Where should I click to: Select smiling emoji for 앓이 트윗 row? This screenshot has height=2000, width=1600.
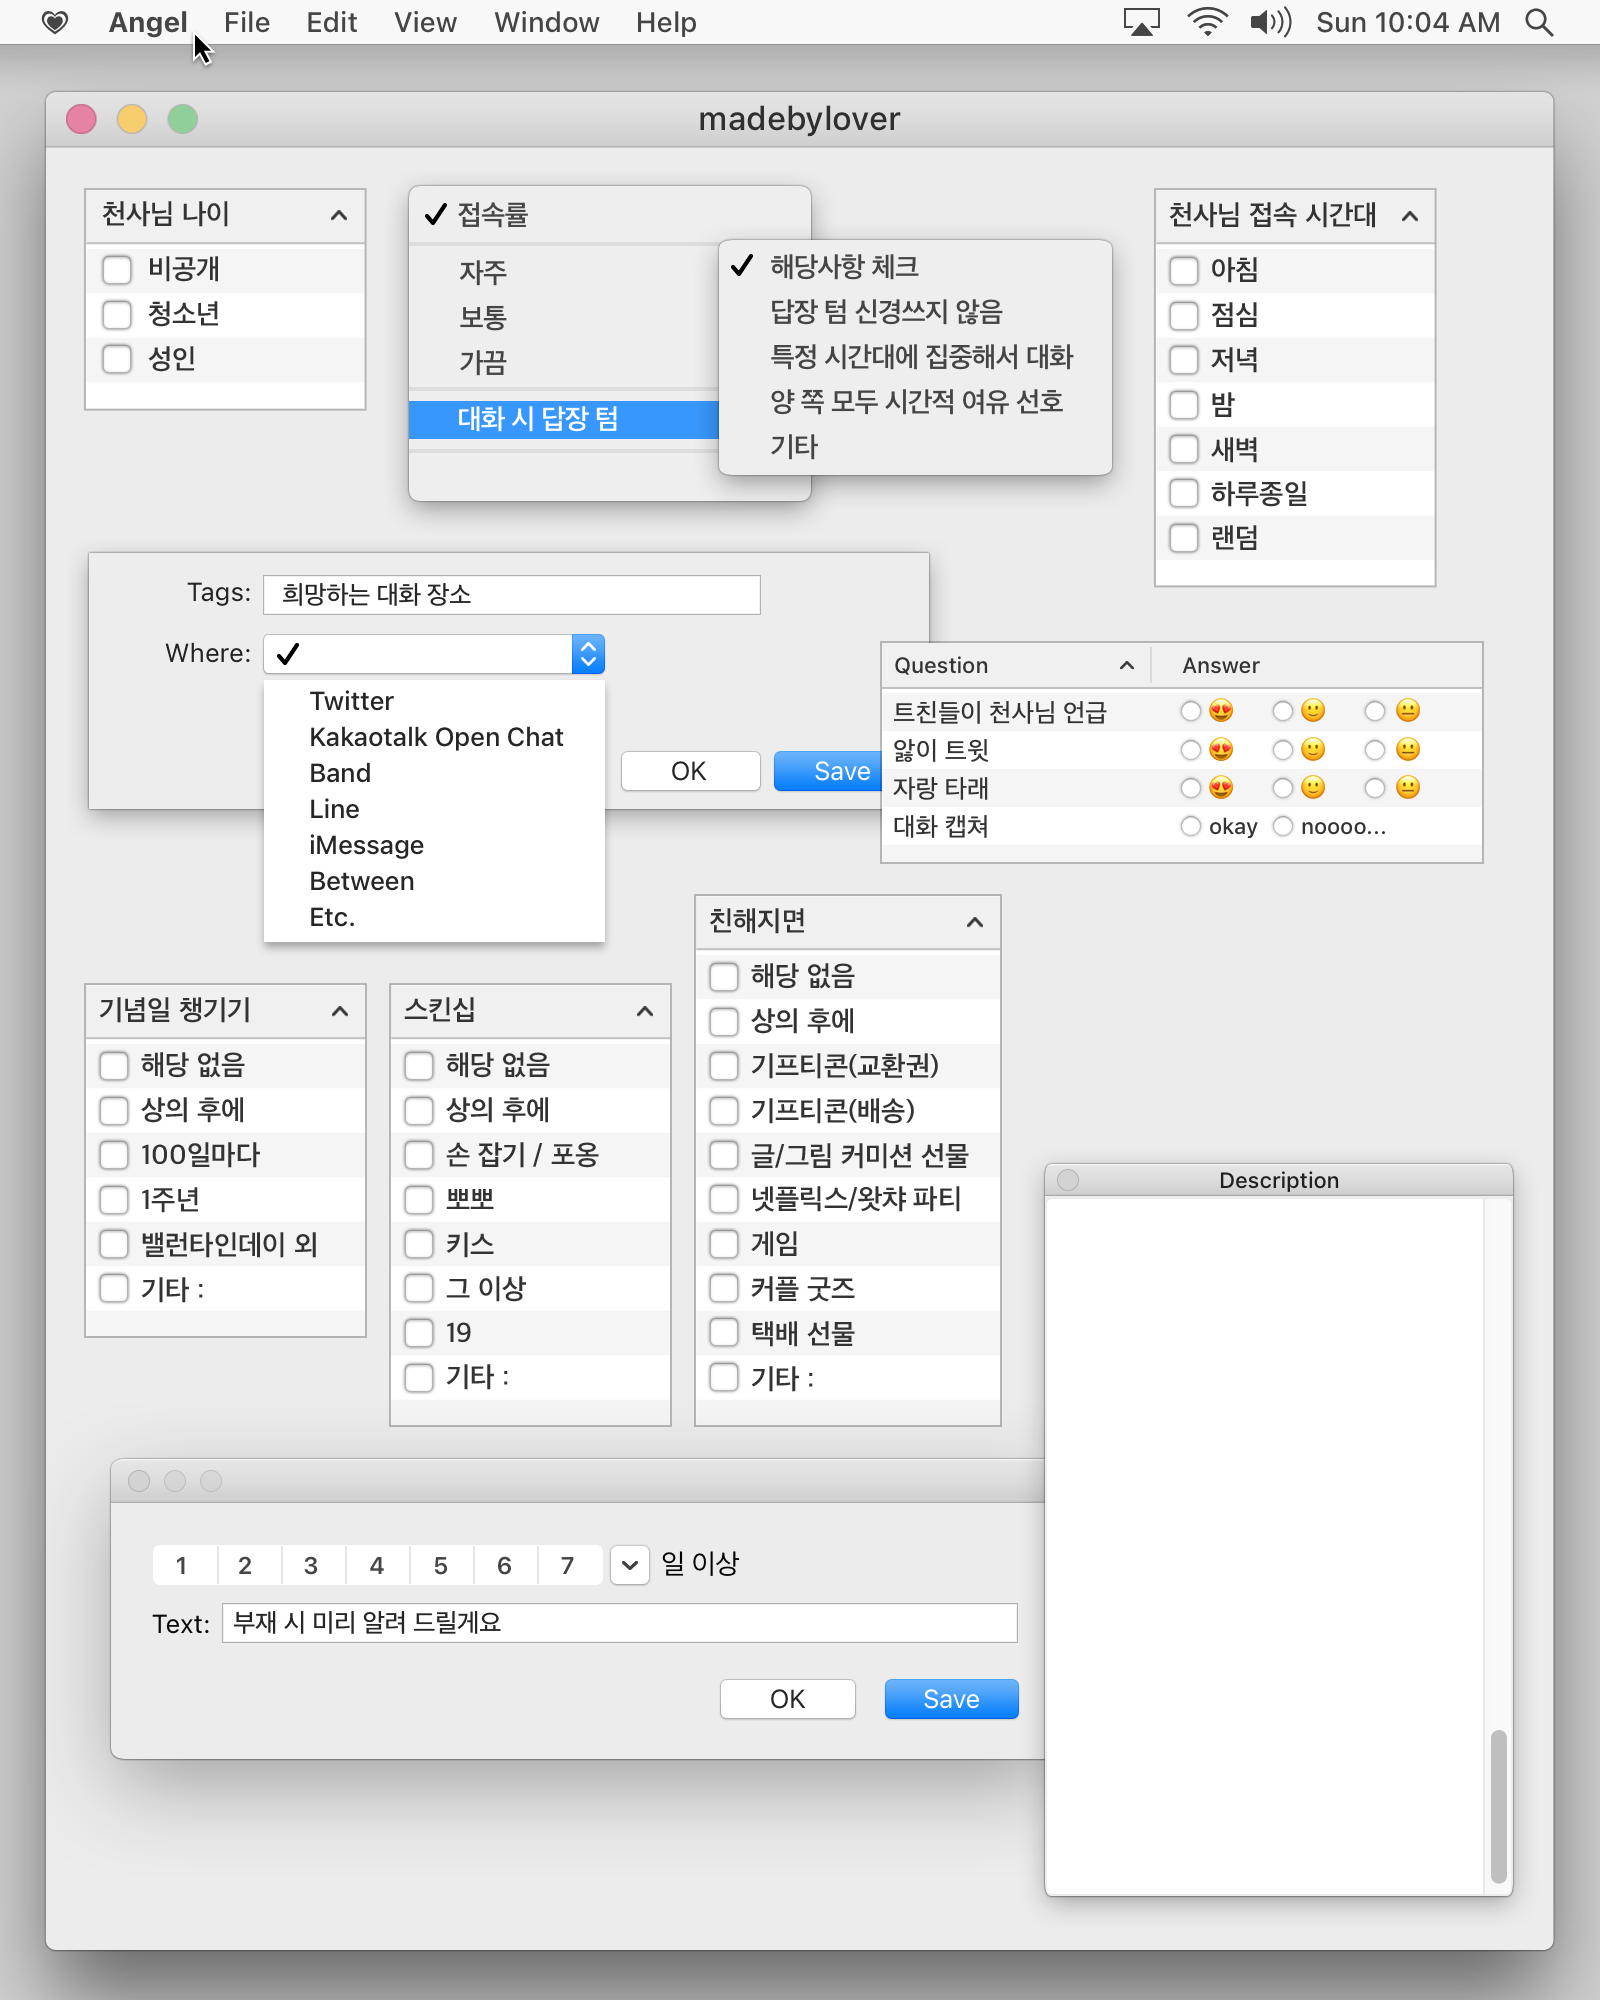point(1283,750)
